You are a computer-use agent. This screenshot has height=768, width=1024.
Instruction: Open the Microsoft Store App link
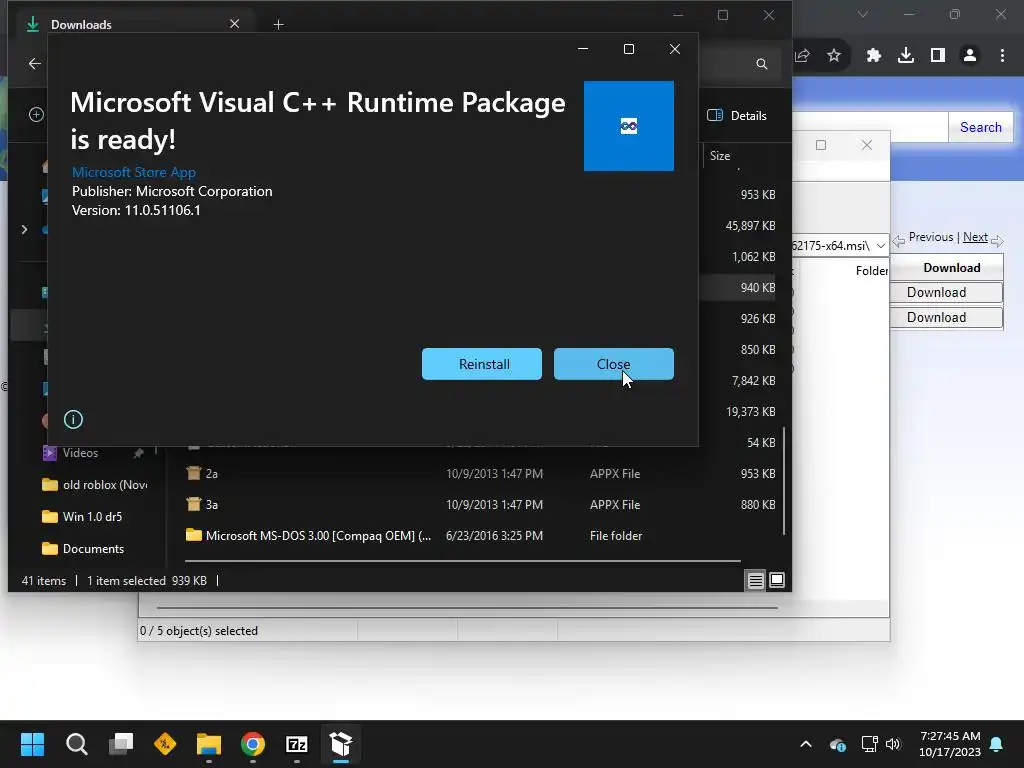click(x=134, y=172)
